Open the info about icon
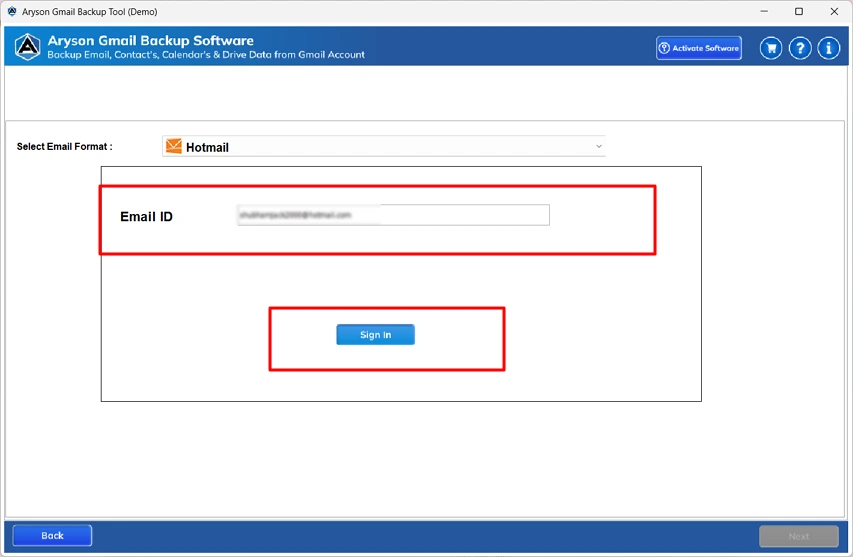 (829, 48)
